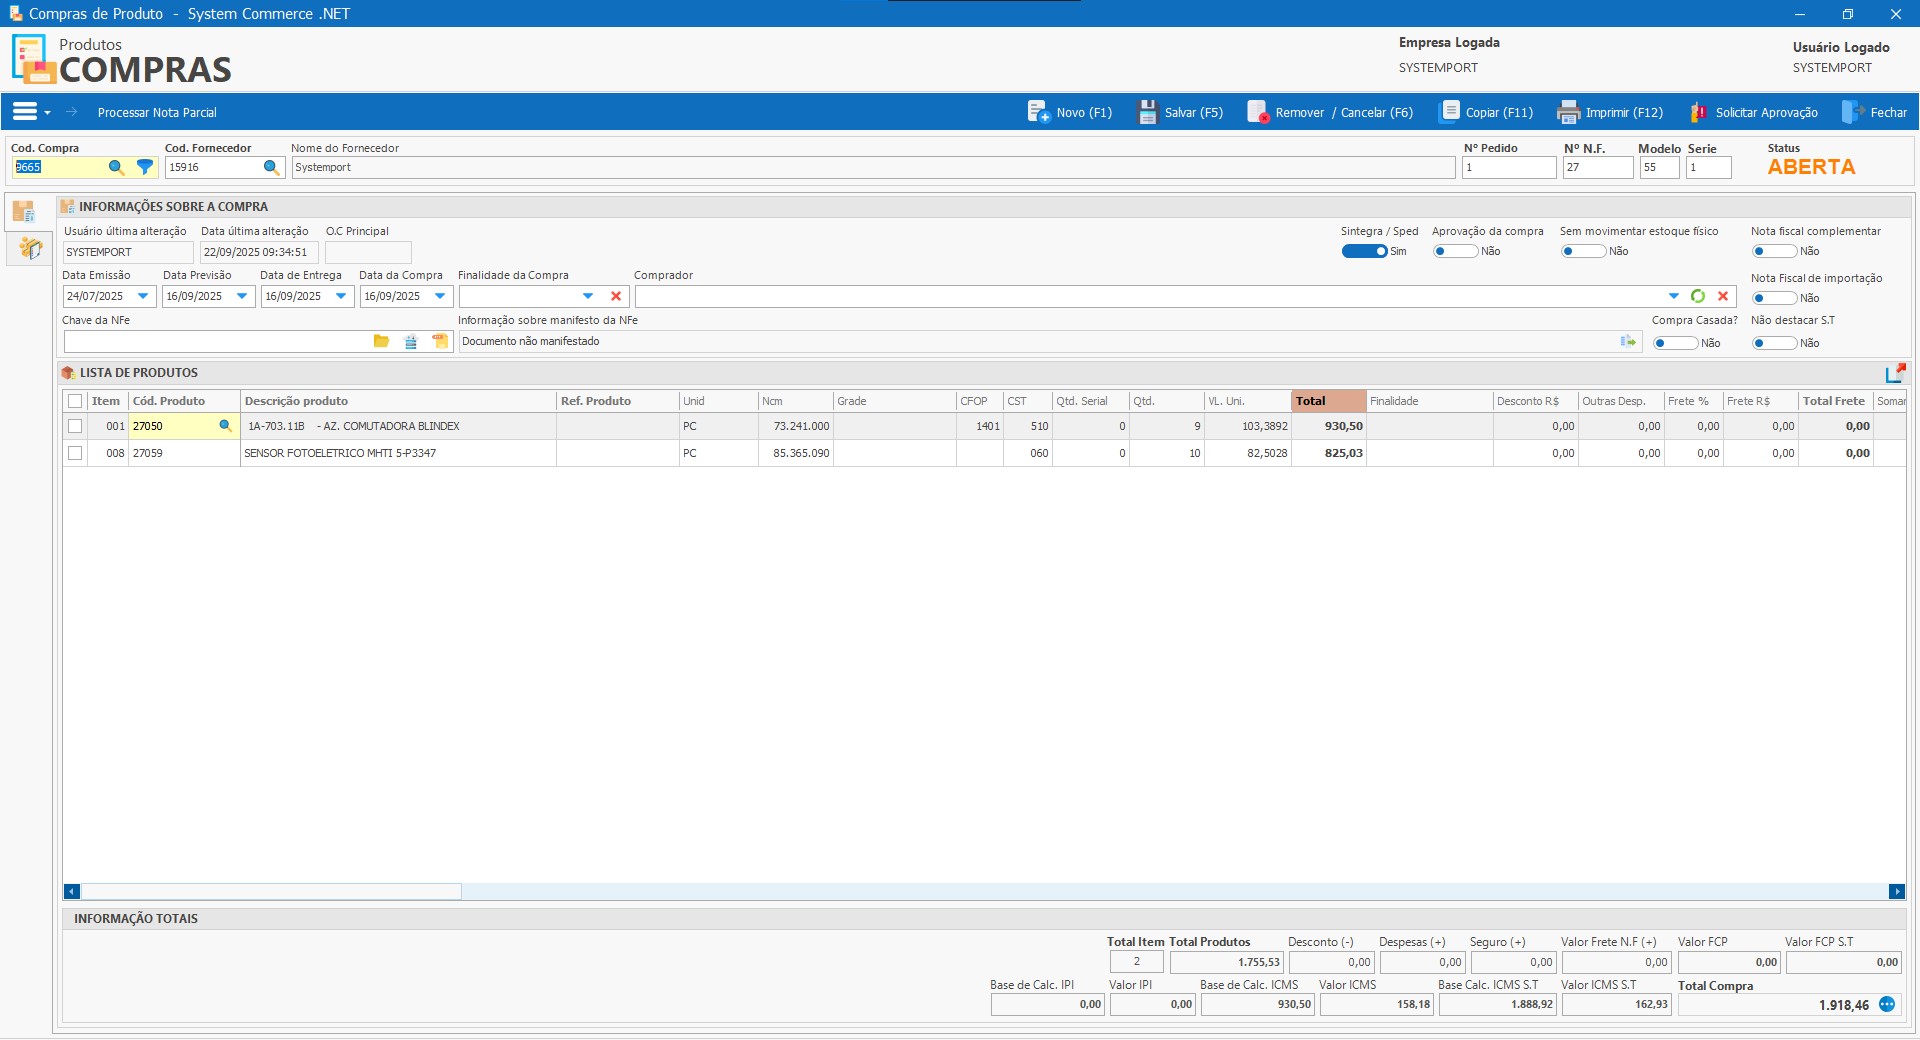The height and width of the screenshot is (1040, 1920).
Task: Click Processar Nota Parcial menu item
Action: (157, 113)
